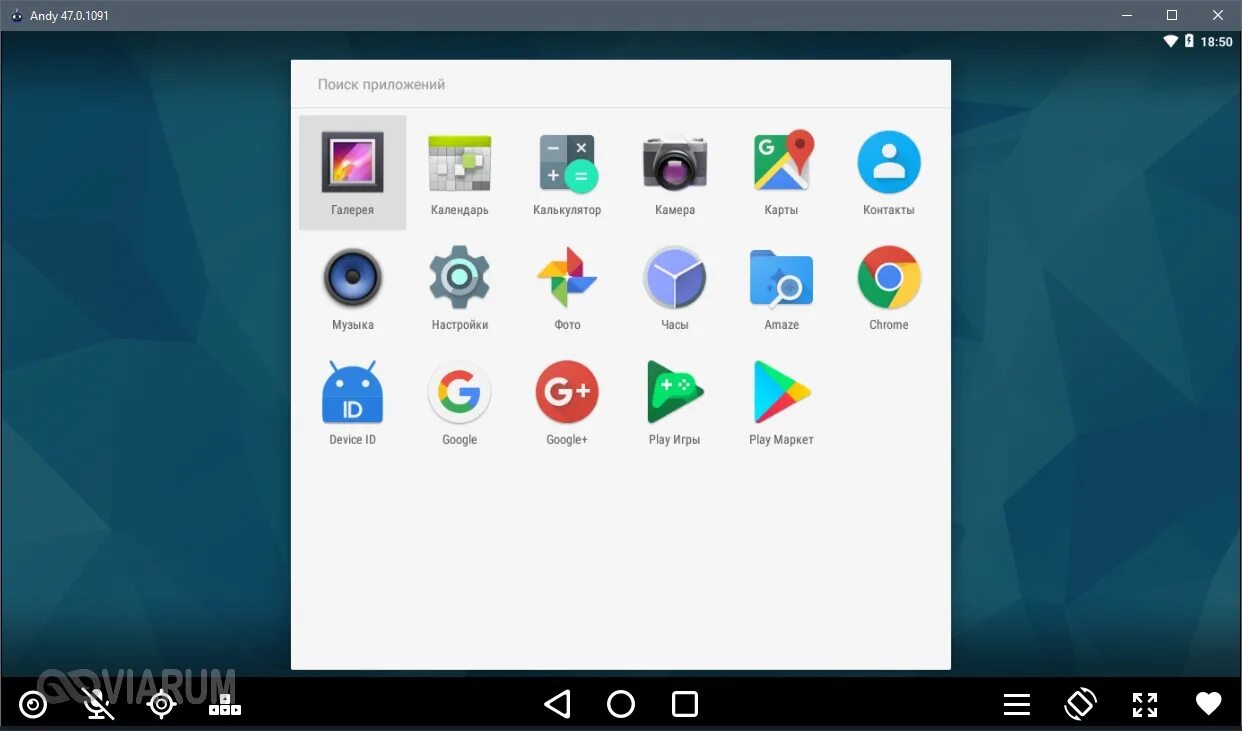Open the Камера app
This screenshot has height=731, width=1242.
[674, 172]
